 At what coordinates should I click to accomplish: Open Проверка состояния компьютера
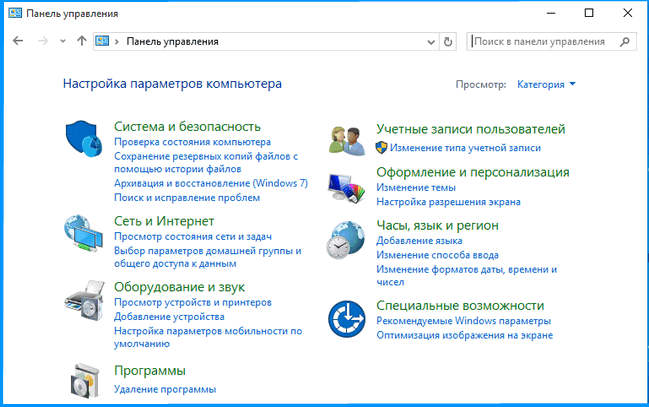(x=192, y=142)
